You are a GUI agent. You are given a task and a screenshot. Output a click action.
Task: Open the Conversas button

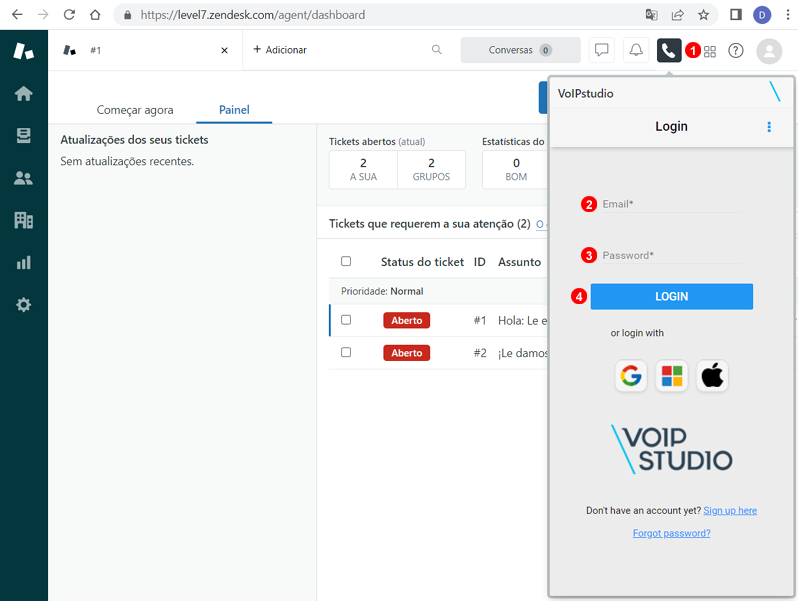pos(520,50)
